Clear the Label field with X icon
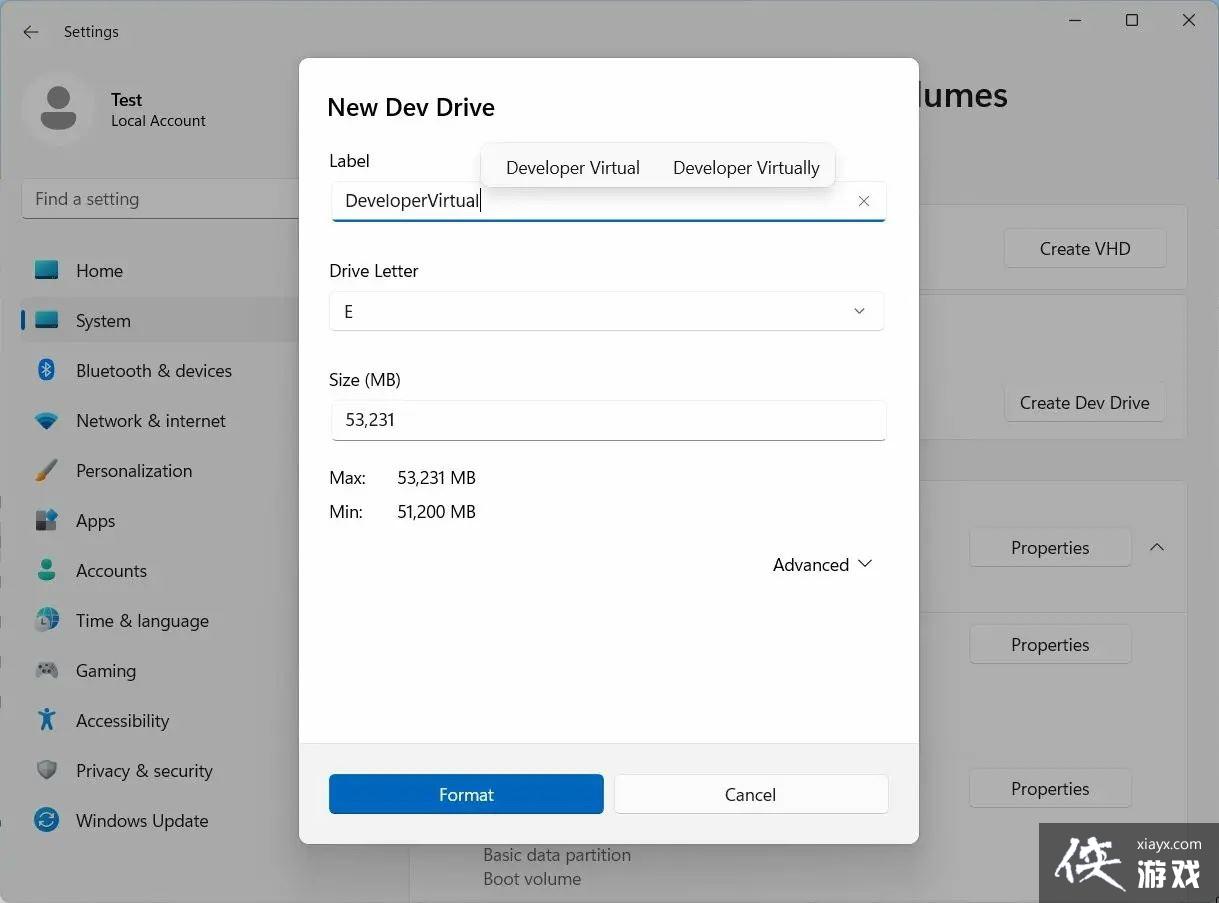 864,201
